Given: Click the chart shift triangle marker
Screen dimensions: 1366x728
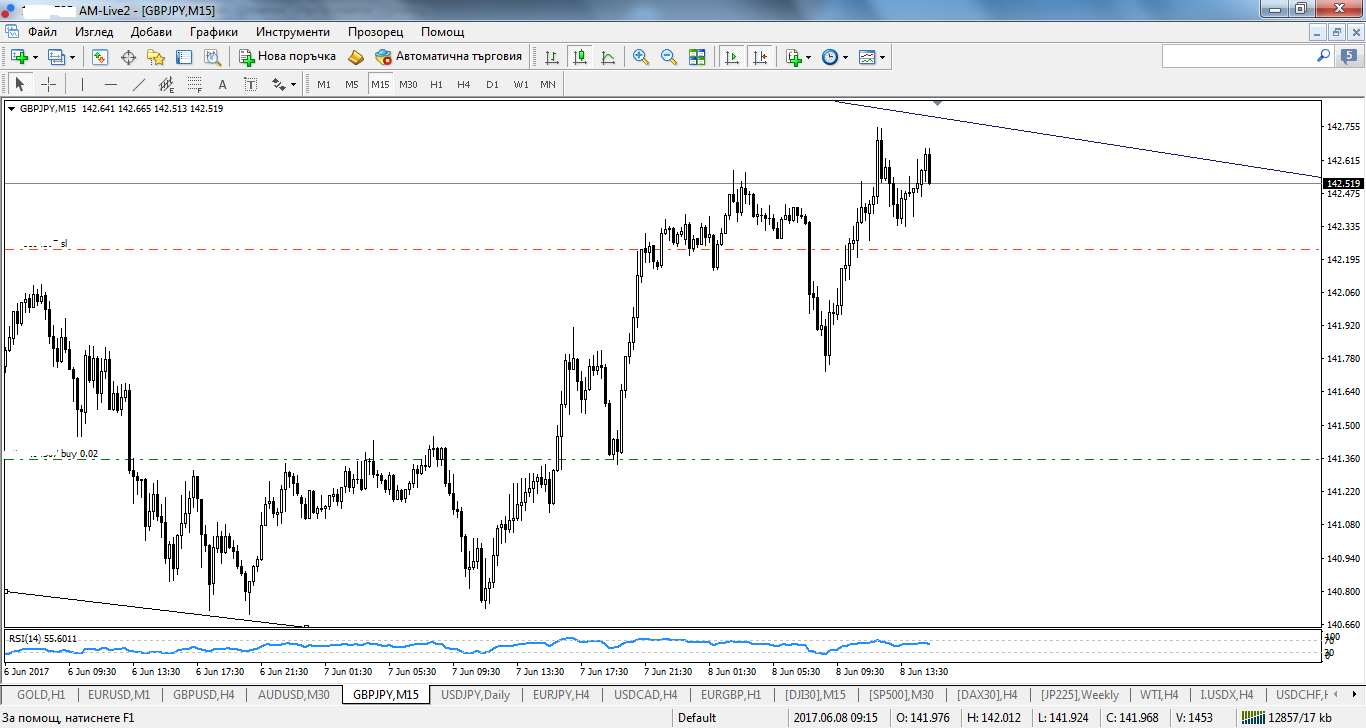Looking at the screenshot, I should (937, 103).
